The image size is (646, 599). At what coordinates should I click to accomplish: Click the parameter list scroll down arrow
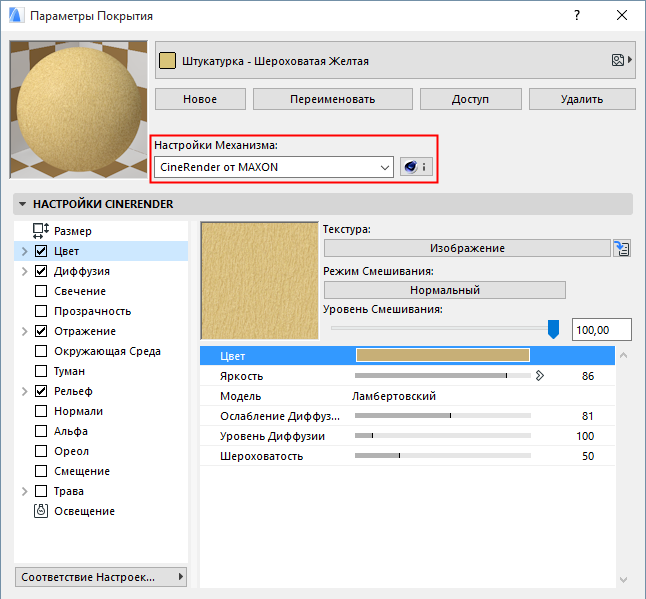624,580
